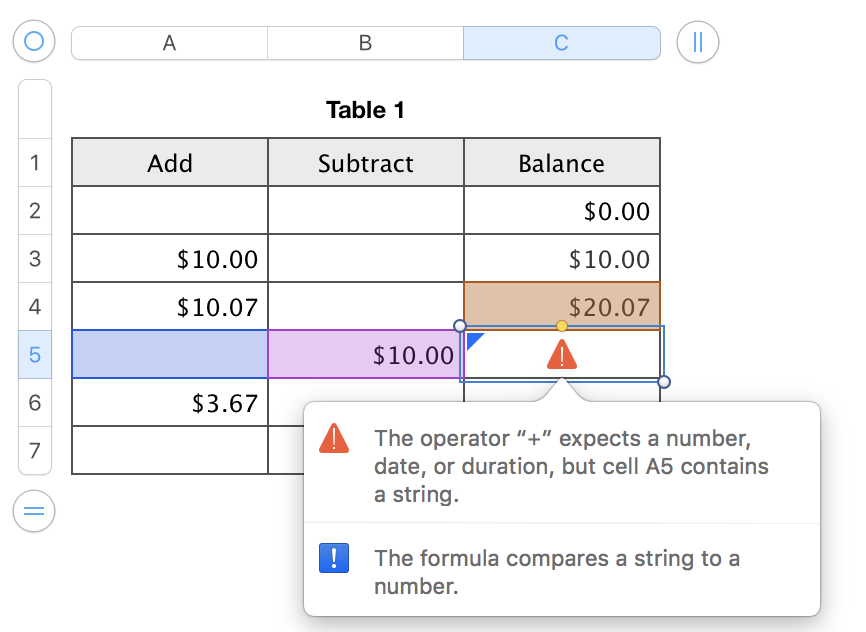Select column C header tab
Image resolution: width=866 pixels, height=632 pixels.
pos(561,43)
